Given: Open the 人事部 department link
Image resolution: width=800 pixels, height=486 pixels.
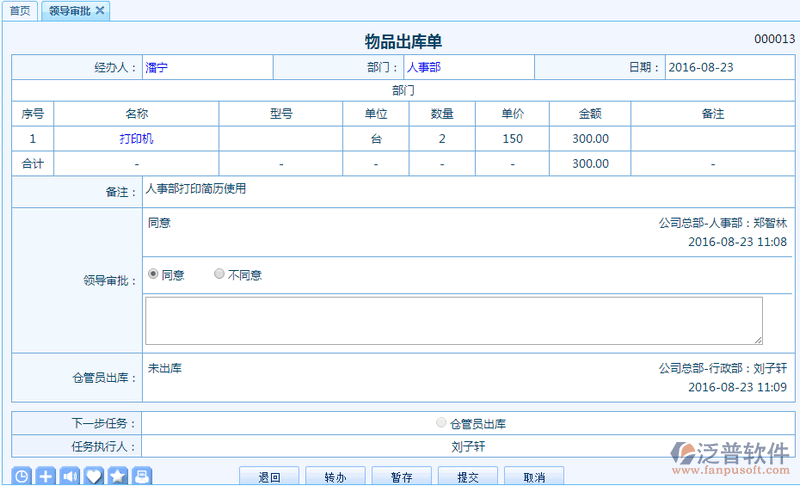Looking at the screenshot, I should (423, 67).
